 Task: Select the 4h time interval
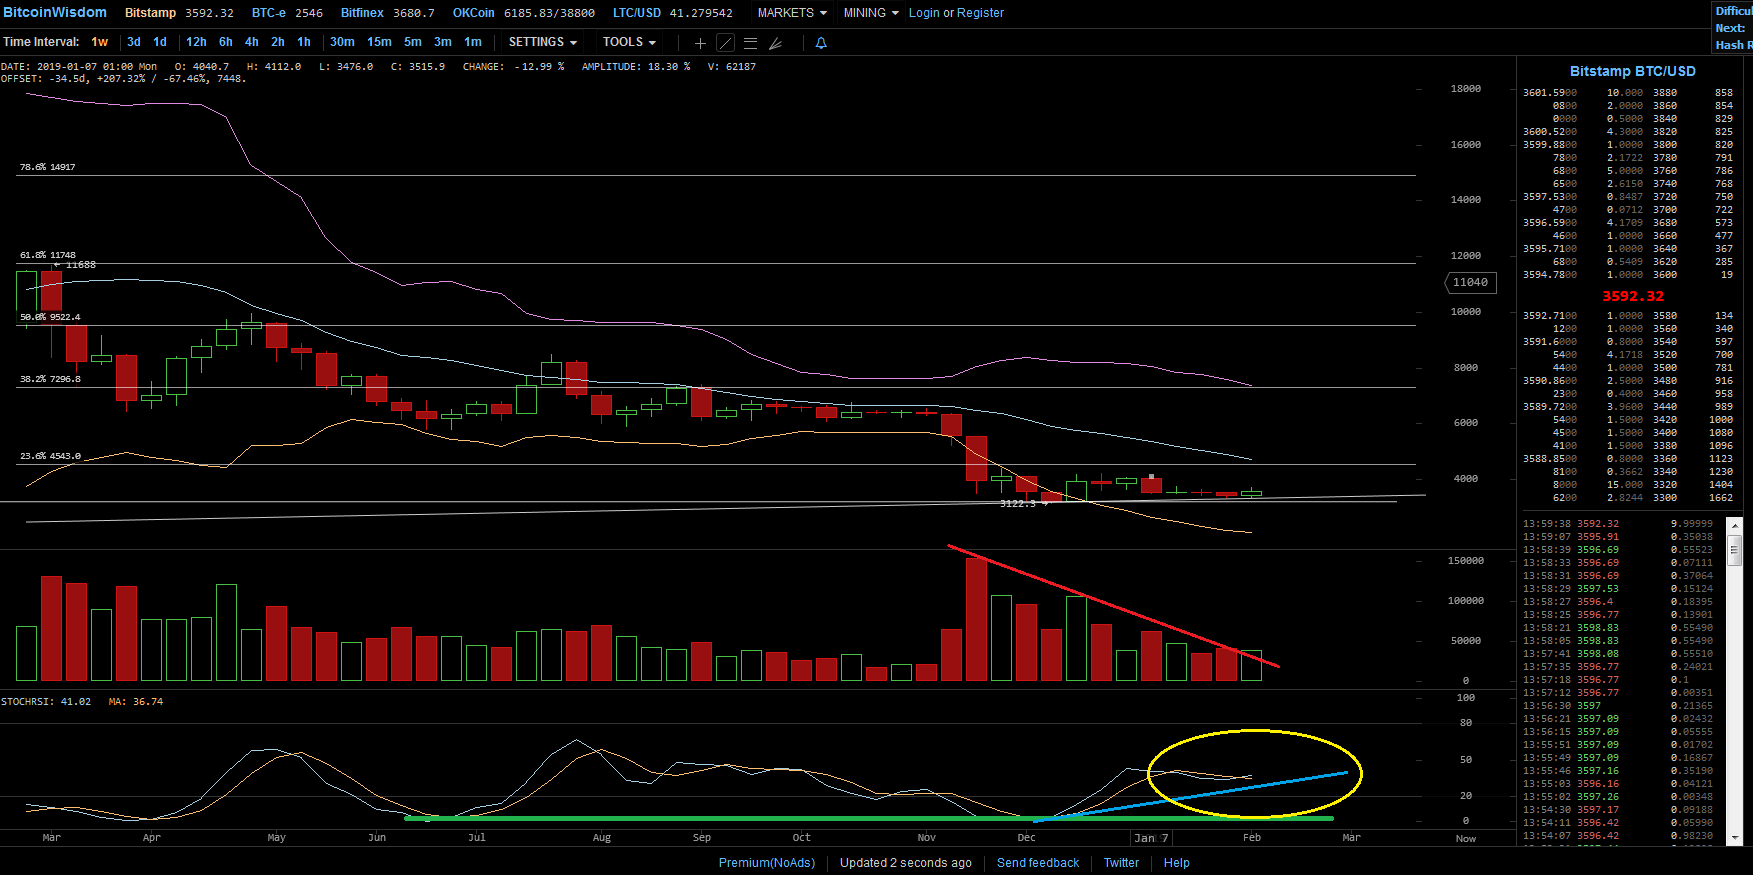pos(252,42)
